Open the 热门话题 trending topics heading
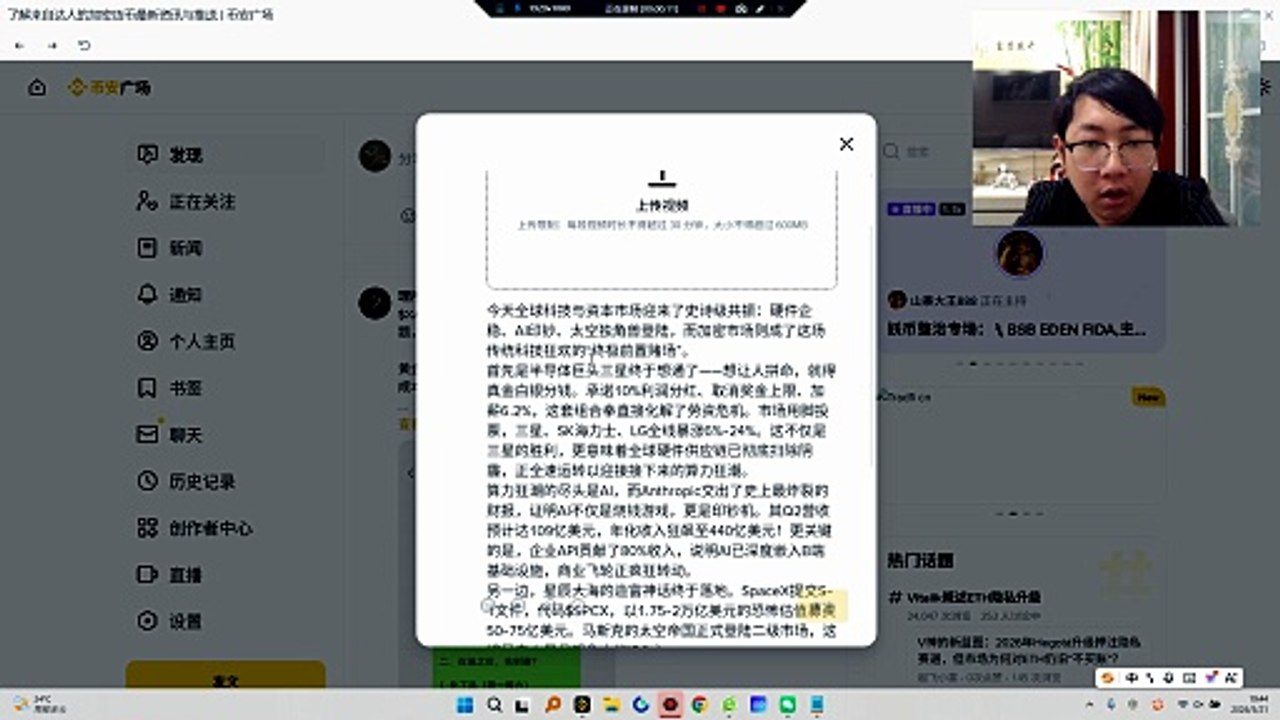Image resolution: width=1280 pixels, height=720 pixels. coord(920,560)
